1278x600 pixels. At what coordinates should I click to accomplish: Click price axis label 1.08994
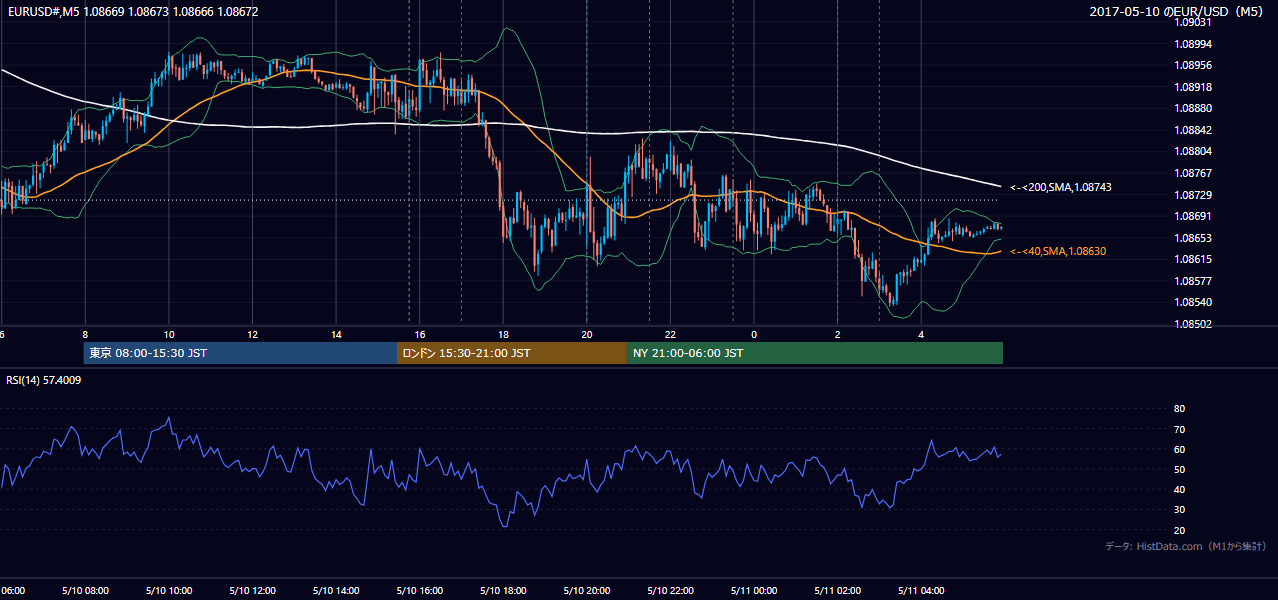tap(1194, 44)
